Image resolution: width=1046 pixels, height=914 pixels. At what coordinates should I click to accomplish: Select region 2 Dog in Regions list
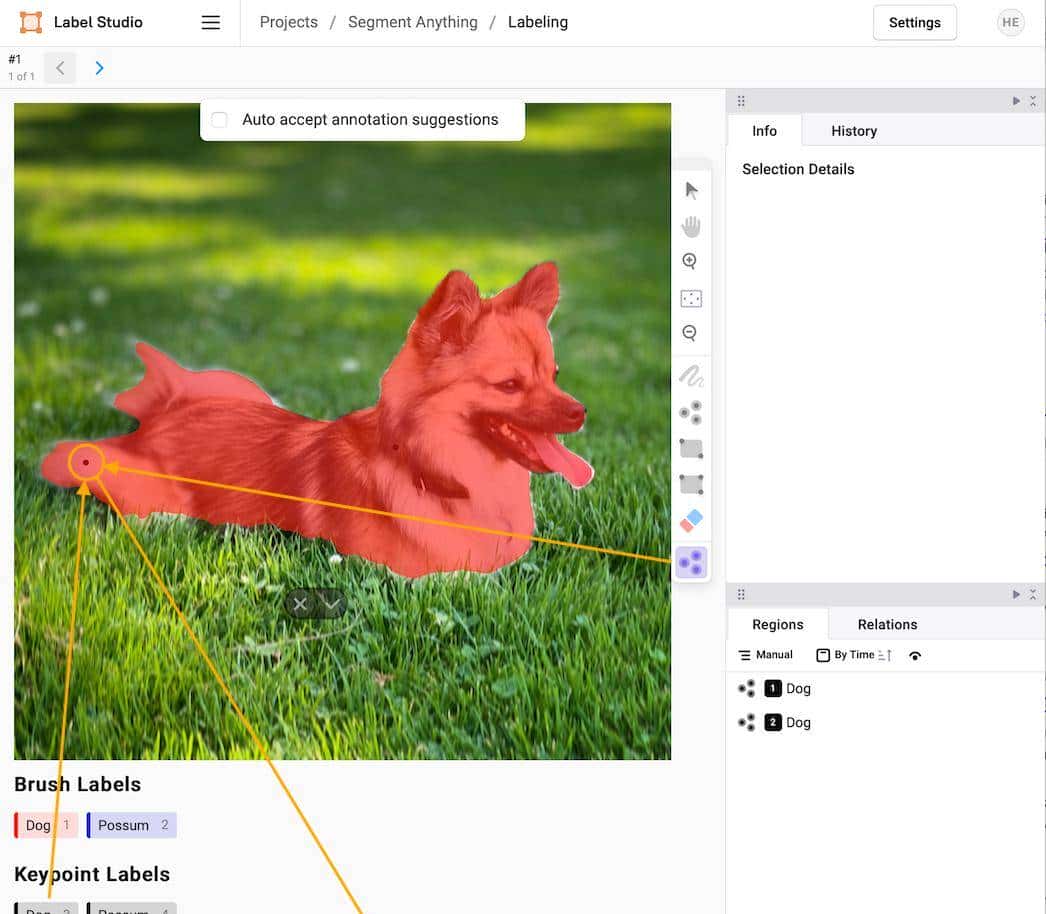(x=797, y=722)
